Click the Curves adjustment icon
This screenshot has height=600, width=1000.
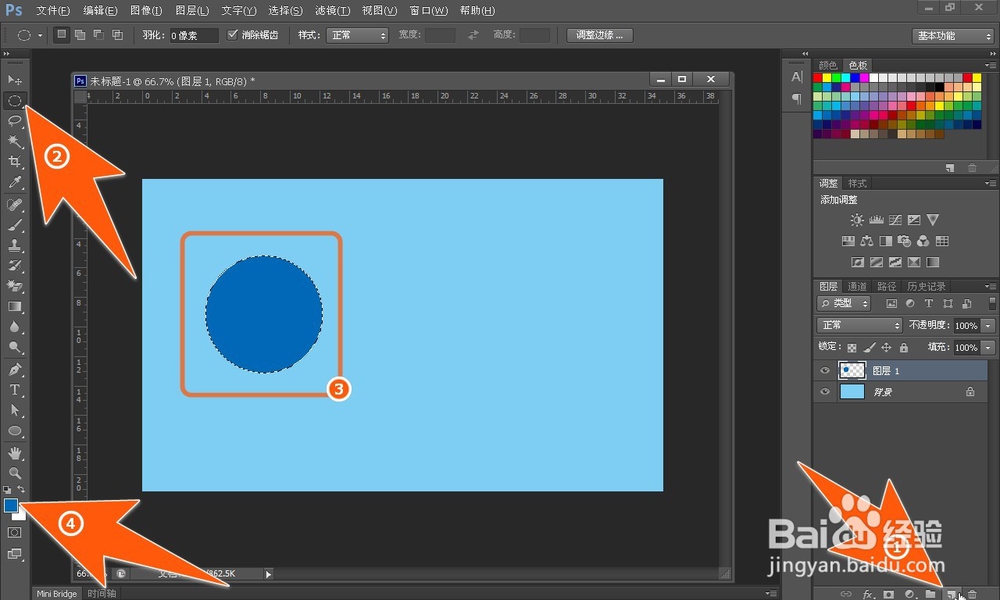click(895, 220)
